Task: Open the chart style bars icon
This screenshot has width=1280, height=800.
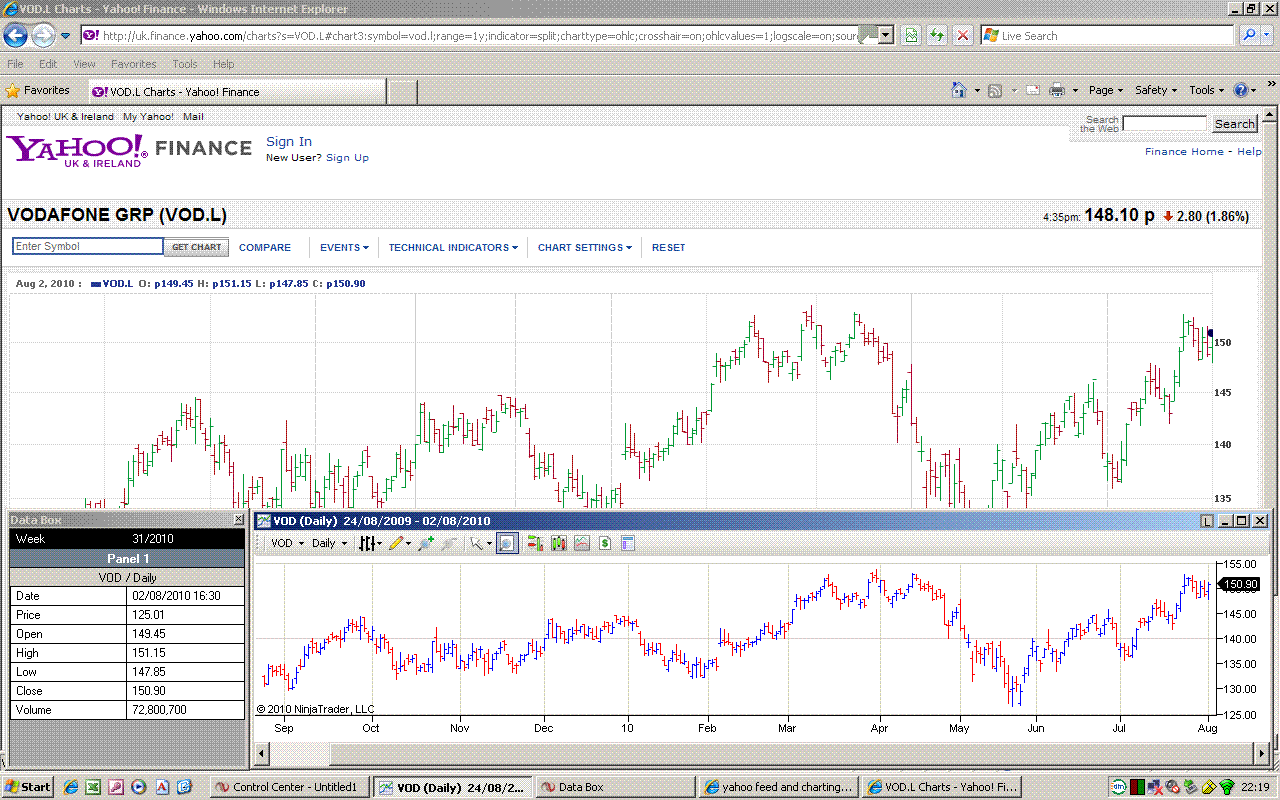Action: [368, 543]
